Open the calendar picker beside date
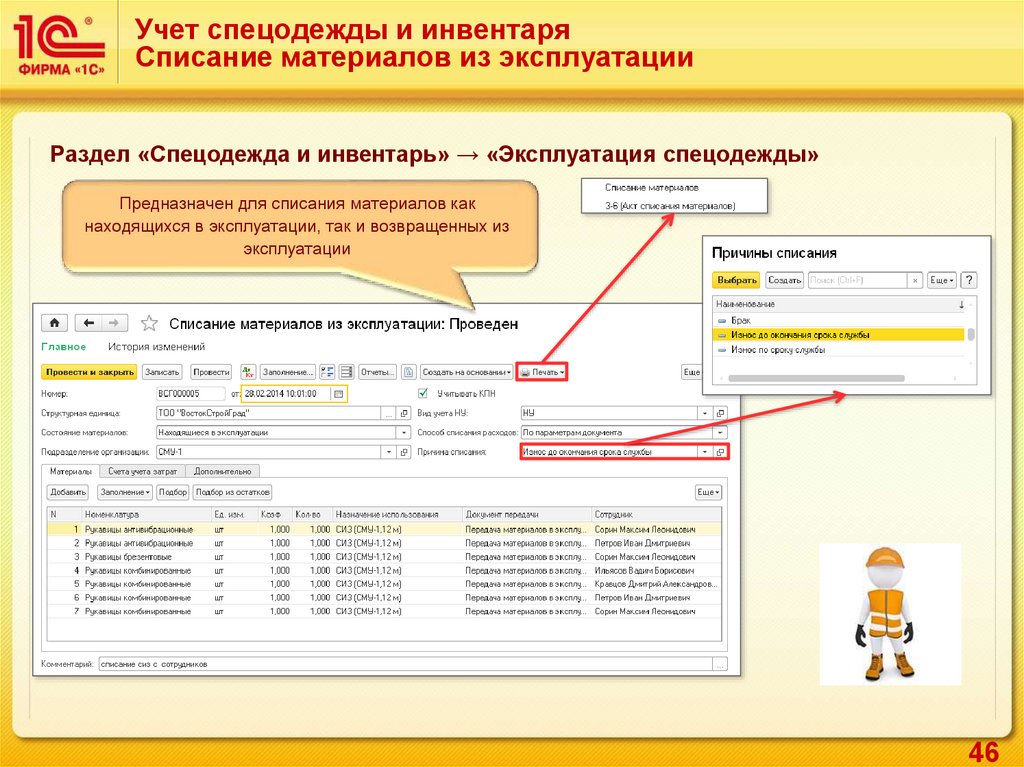Screen dimensions: 1024x767 pos(338,394)
